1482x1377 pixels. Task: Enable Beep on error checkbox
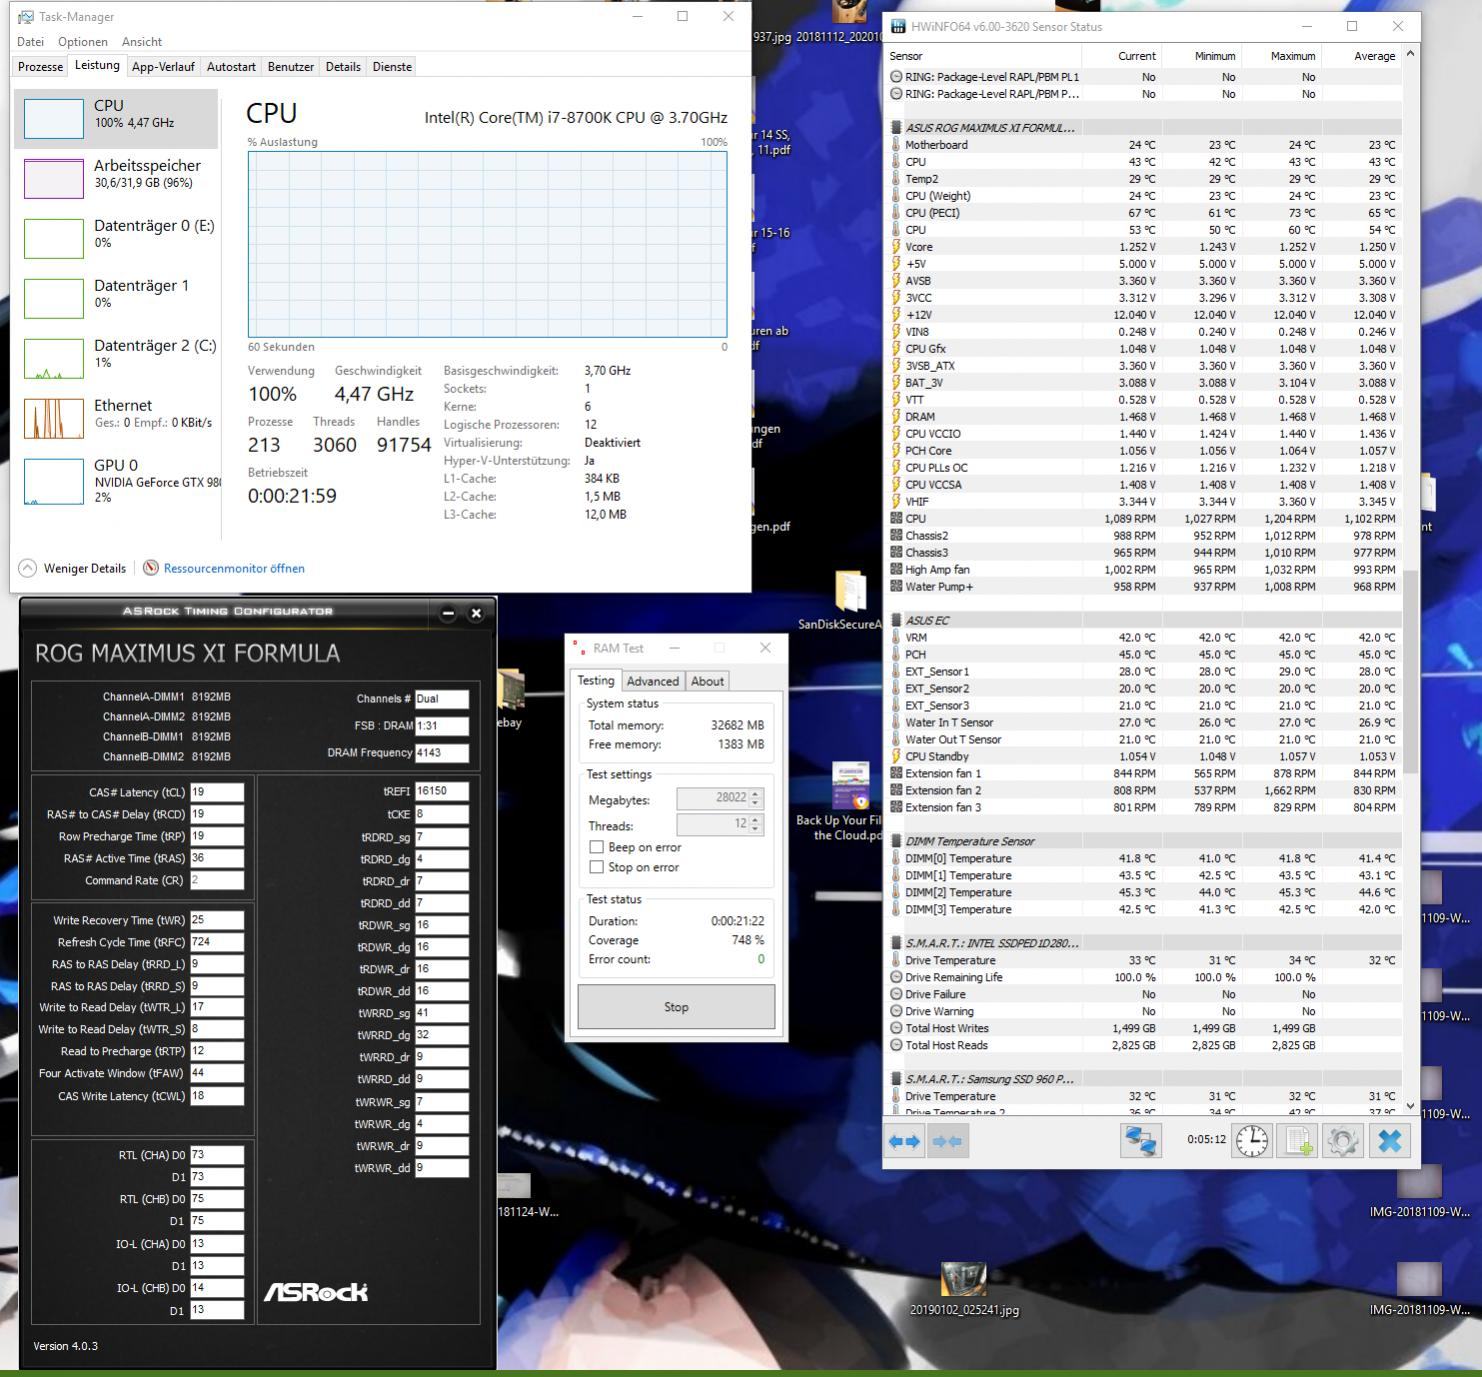pyautogui.click(x=597, y=847)
